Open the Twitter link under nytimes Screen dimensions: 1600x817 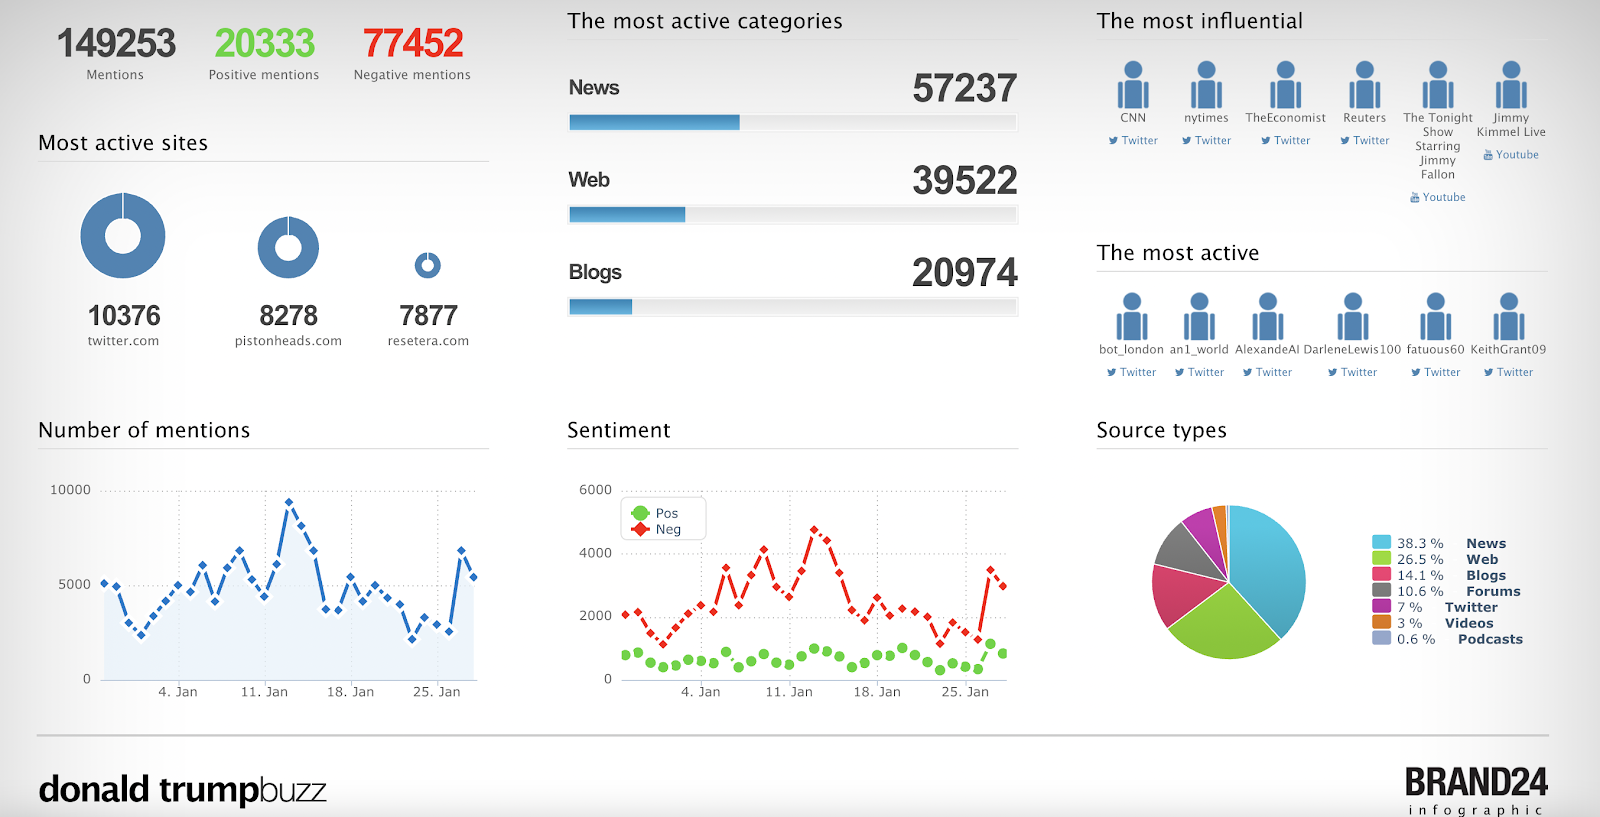(1206, 141)
